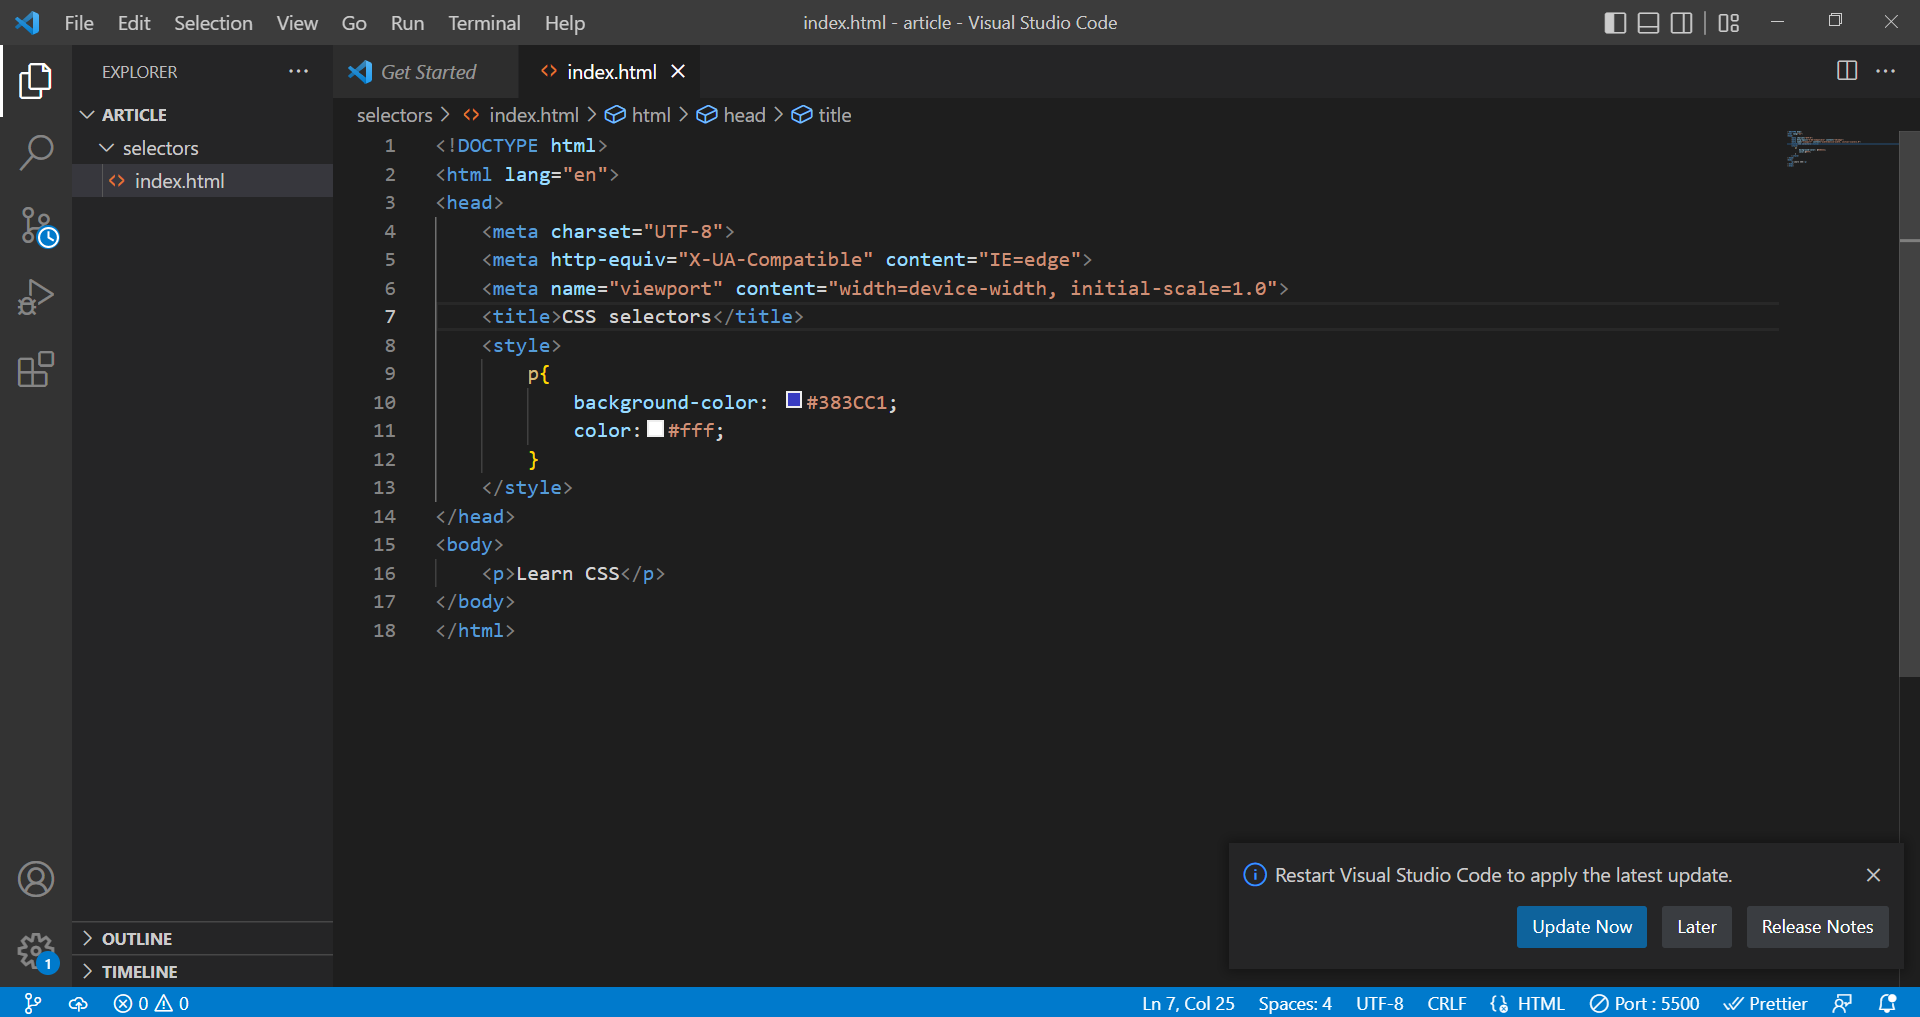The image size is (1920, 1017).
Task: Expand the OUTLINE section
Action: (202, 938)
